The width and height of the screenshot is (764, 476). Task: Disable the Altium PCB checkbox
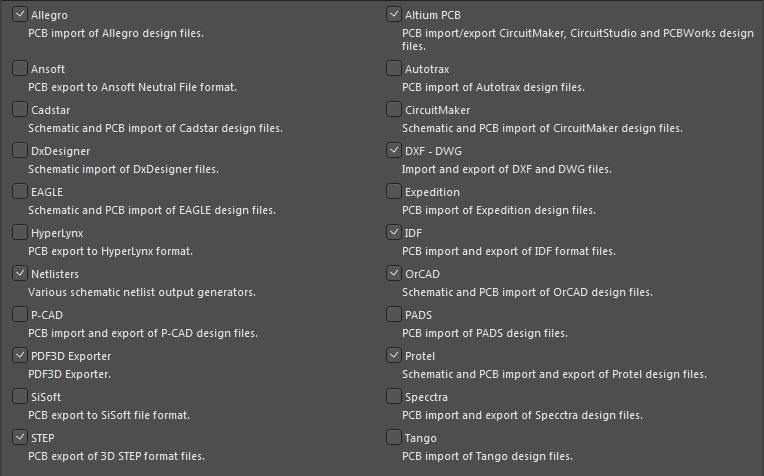(x=394, y=14)
